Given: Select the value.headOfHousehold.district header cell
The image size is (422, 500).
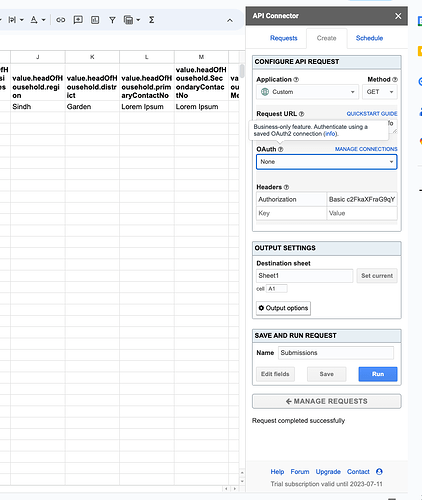Looking at the screenshot, I should (x=92, y=82).
